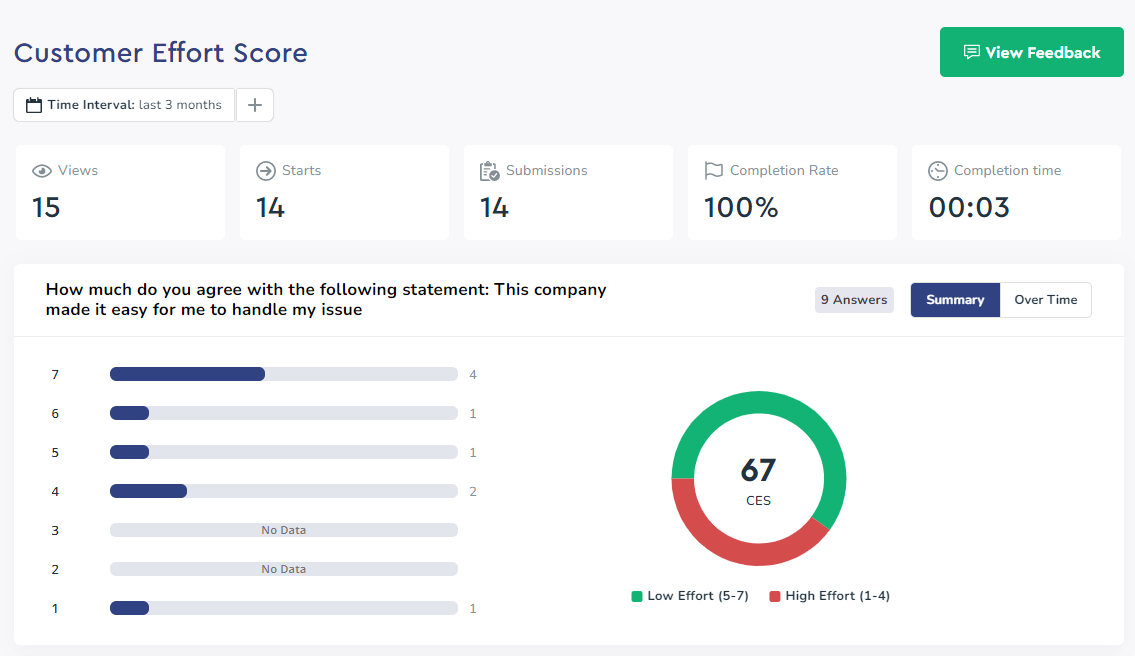
Task: Click the plus icon to add filter
Action: pos(254,105)
